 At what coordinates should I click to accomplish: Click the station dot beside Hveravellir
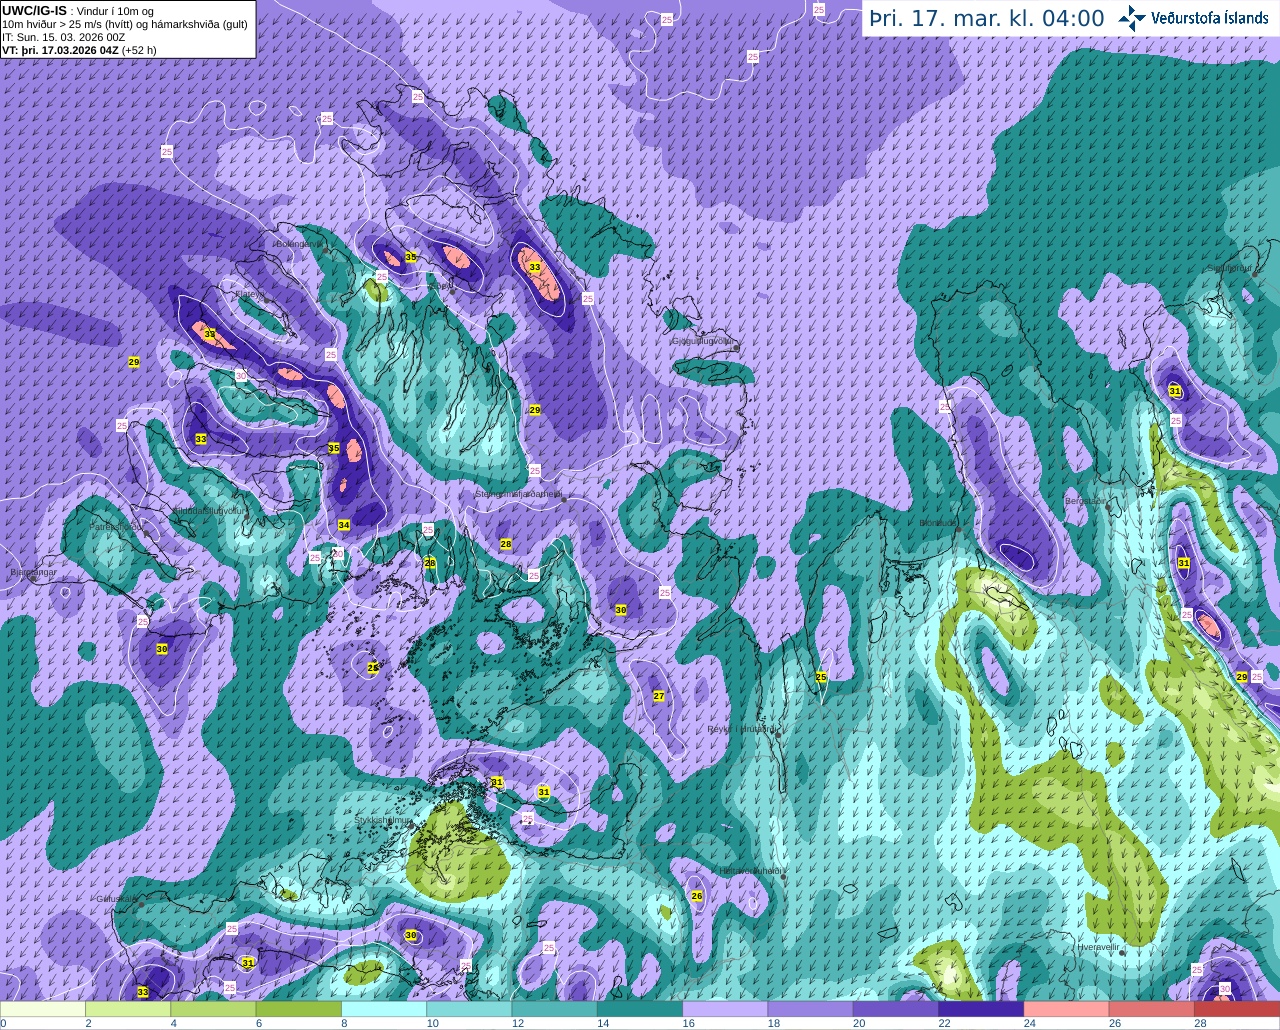pyautogui.click(x=1122, y=952)
